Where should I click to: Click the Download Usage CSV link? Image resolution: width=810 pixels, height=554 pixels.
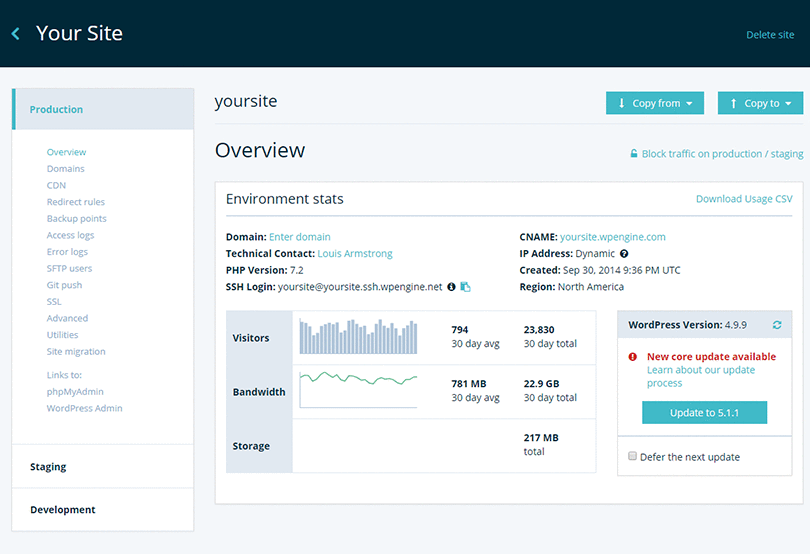(x=743, y=199)
